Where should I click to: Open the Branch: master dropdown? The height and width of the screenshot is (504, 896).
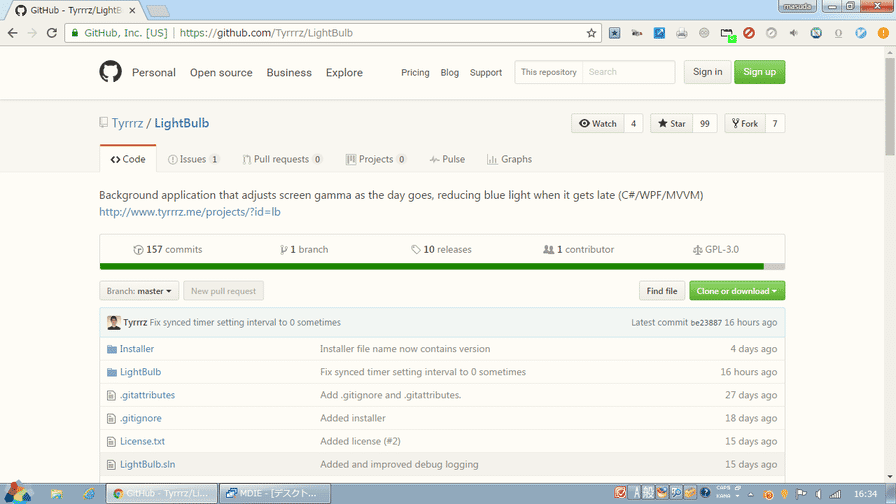[x=139, y=291]
